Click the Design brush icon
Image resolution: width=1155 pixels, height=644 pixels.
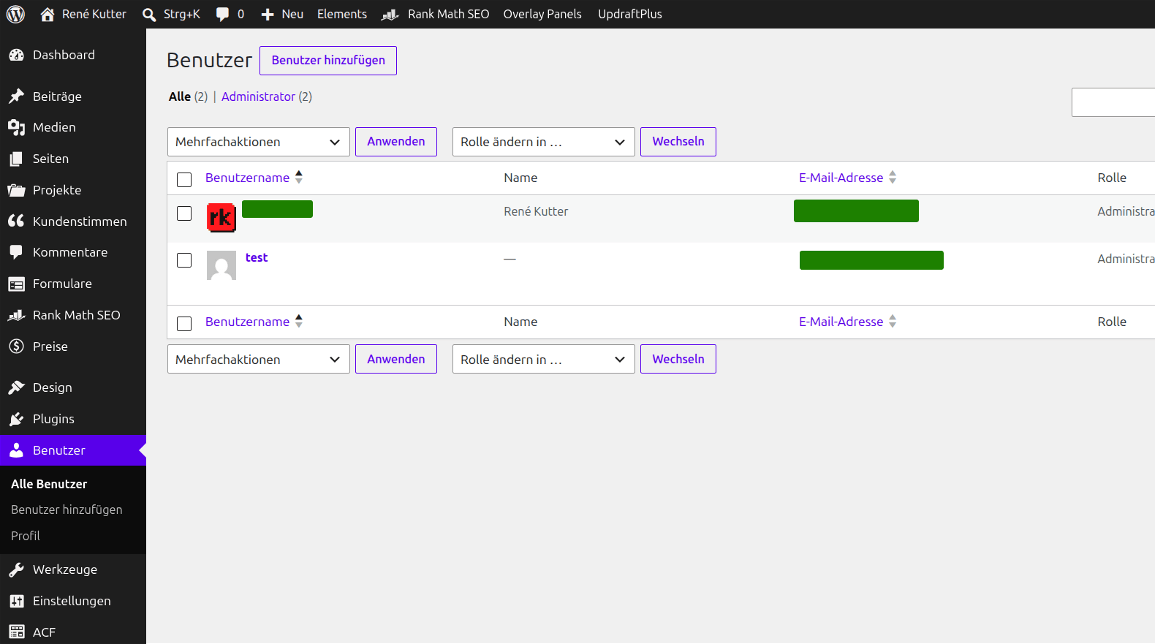pyautogui.click(x=16, y=388)
